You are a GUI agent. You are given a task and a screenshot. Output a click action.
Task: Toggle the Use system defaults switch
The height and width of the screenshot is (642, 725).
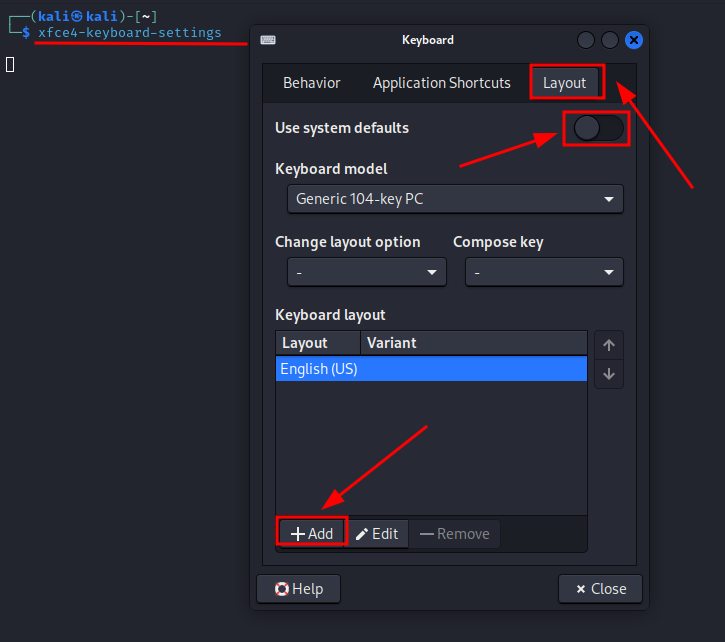click(x=597, y=128)
